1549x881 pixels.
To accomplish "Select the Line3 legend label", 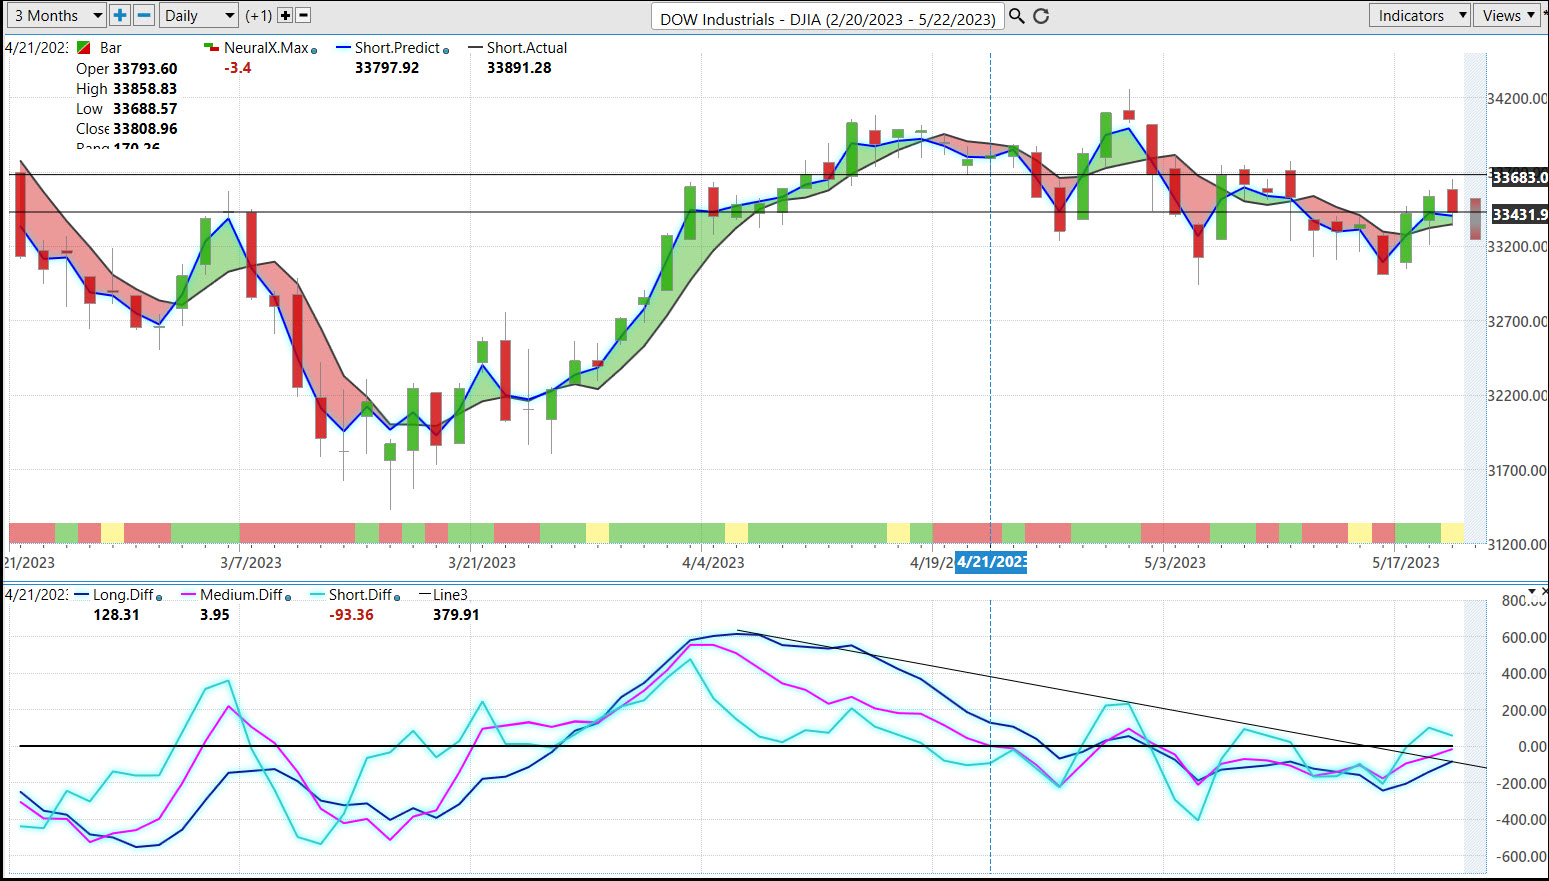I will click(450, 595).
